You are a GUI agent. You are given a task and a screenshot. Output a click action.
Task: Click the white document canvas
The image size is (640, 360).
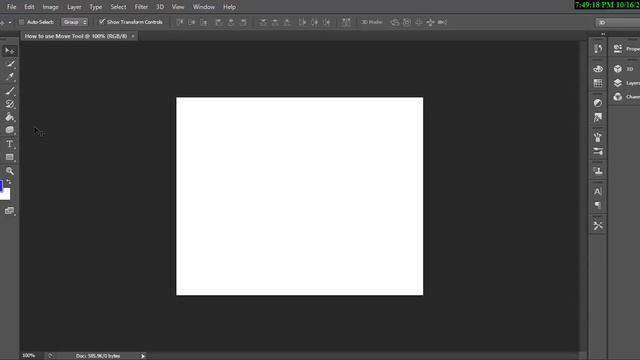(x=300, y=196)
